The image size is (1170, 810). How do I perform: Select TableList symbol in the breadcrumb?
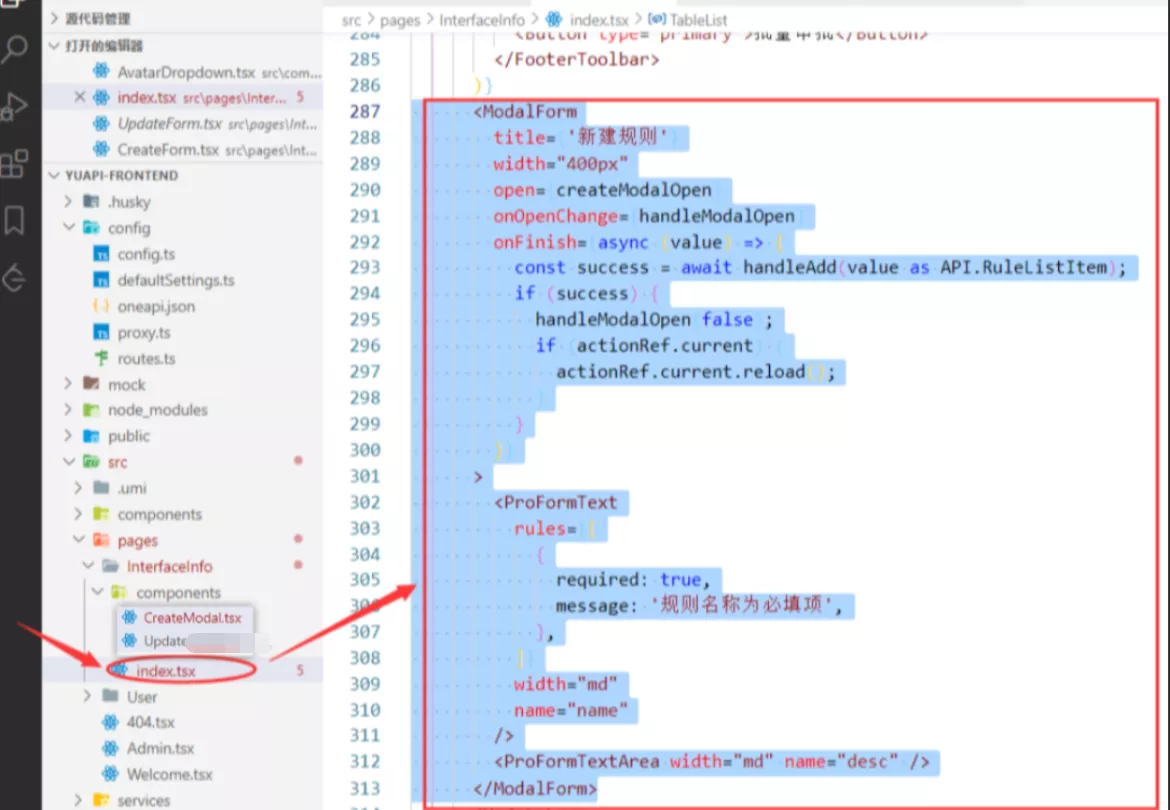click(x=698, y=20)
